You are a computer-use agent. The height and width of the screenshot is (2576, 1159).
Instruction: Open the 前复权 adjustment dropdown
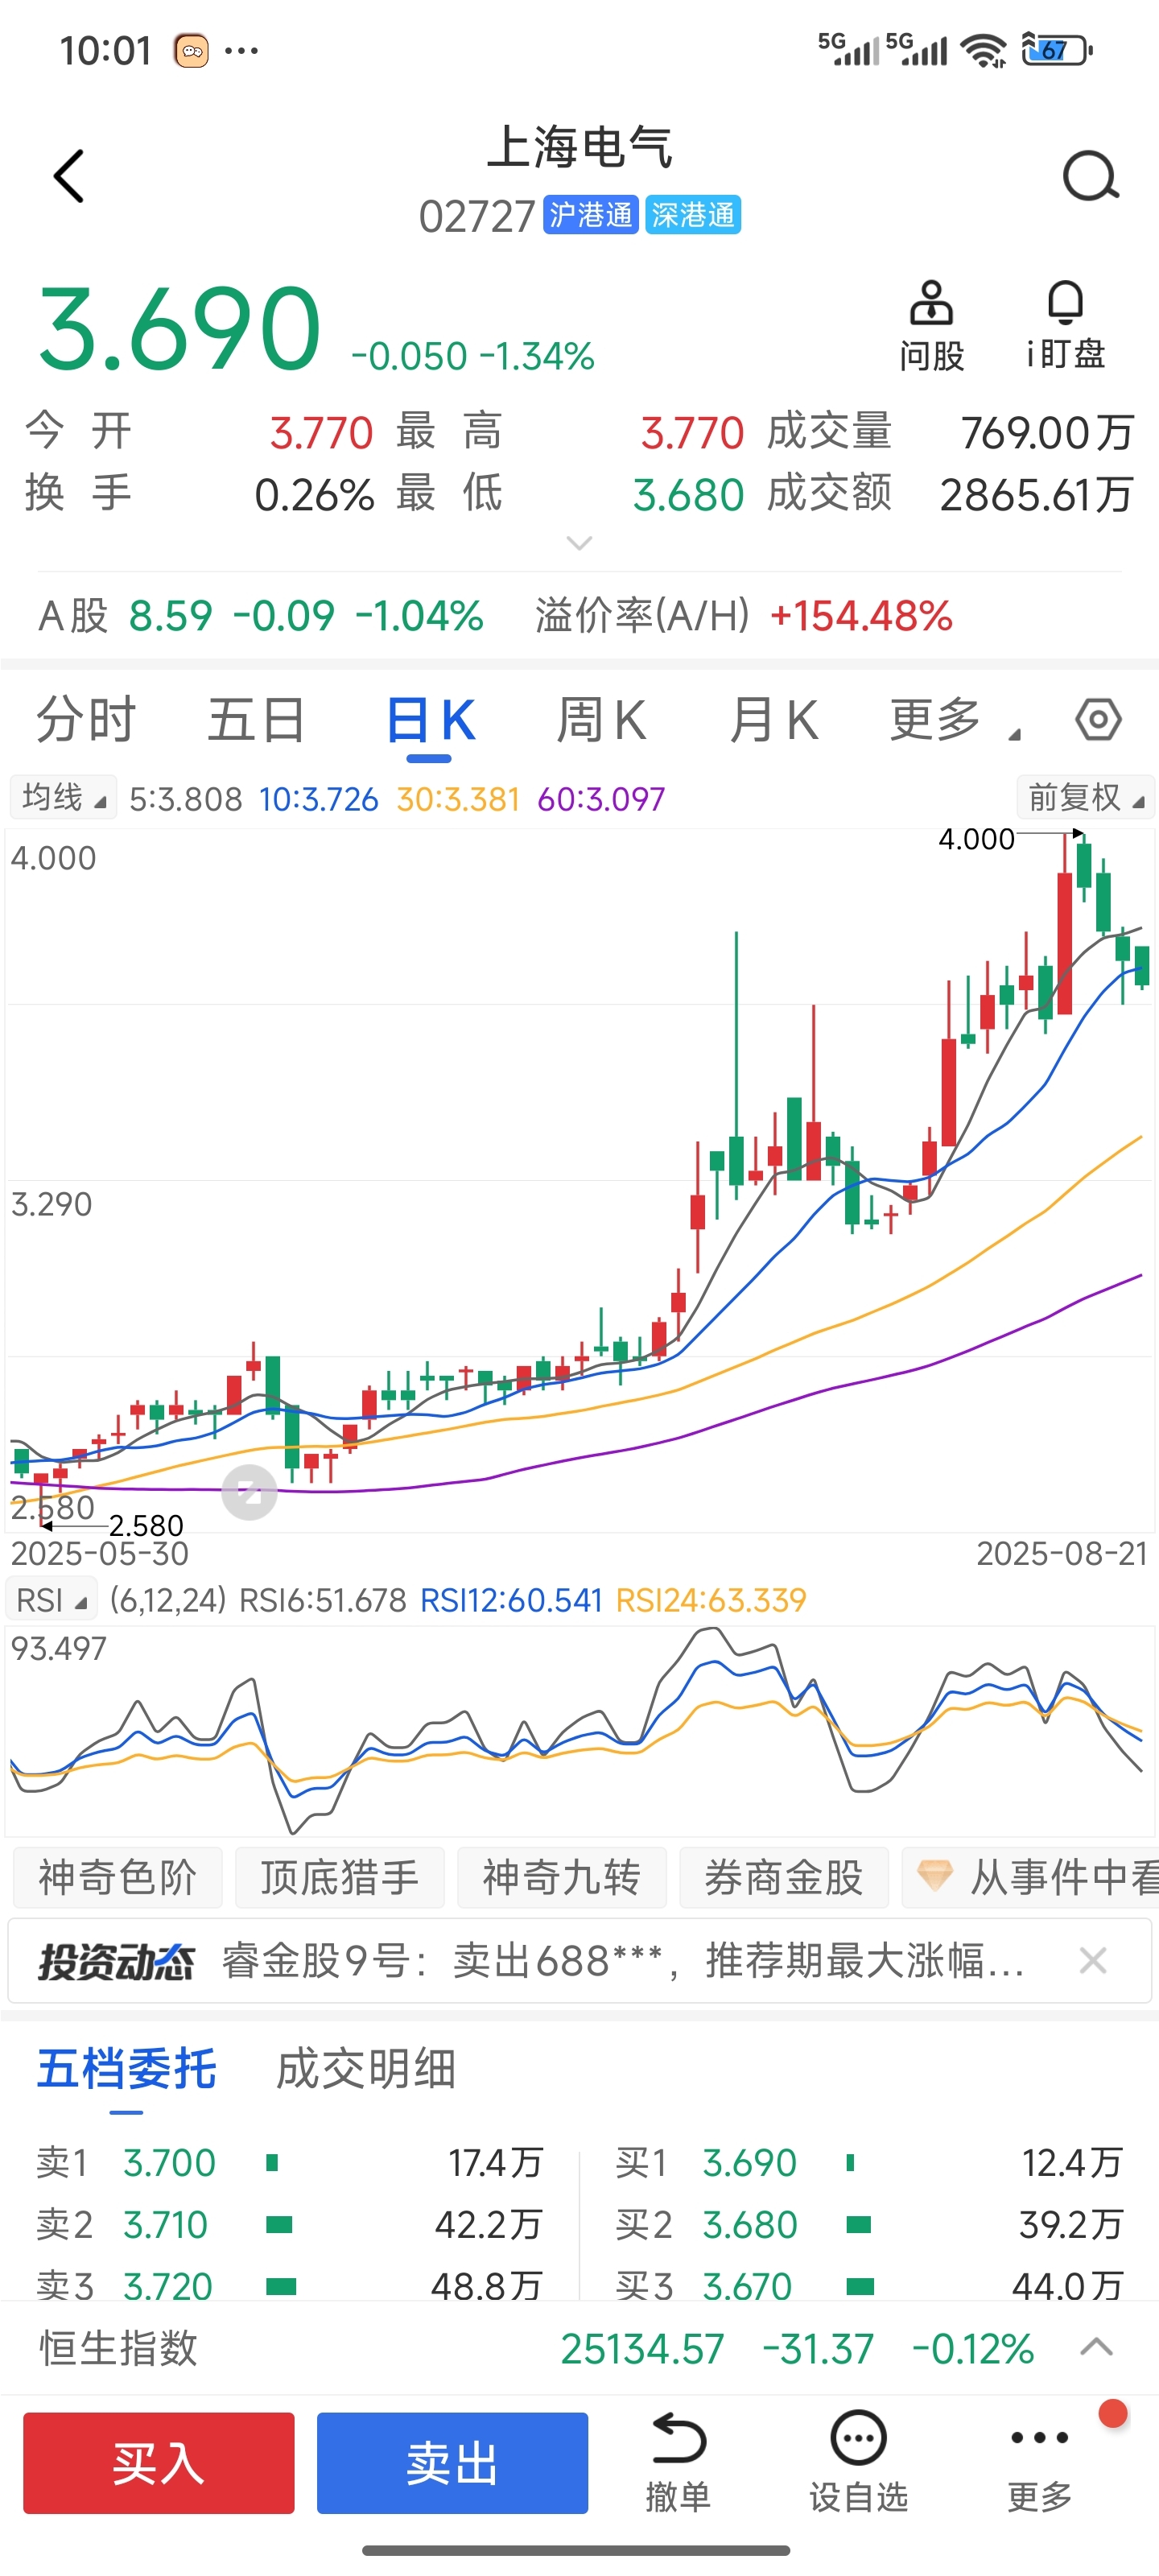coord(1085,798)
